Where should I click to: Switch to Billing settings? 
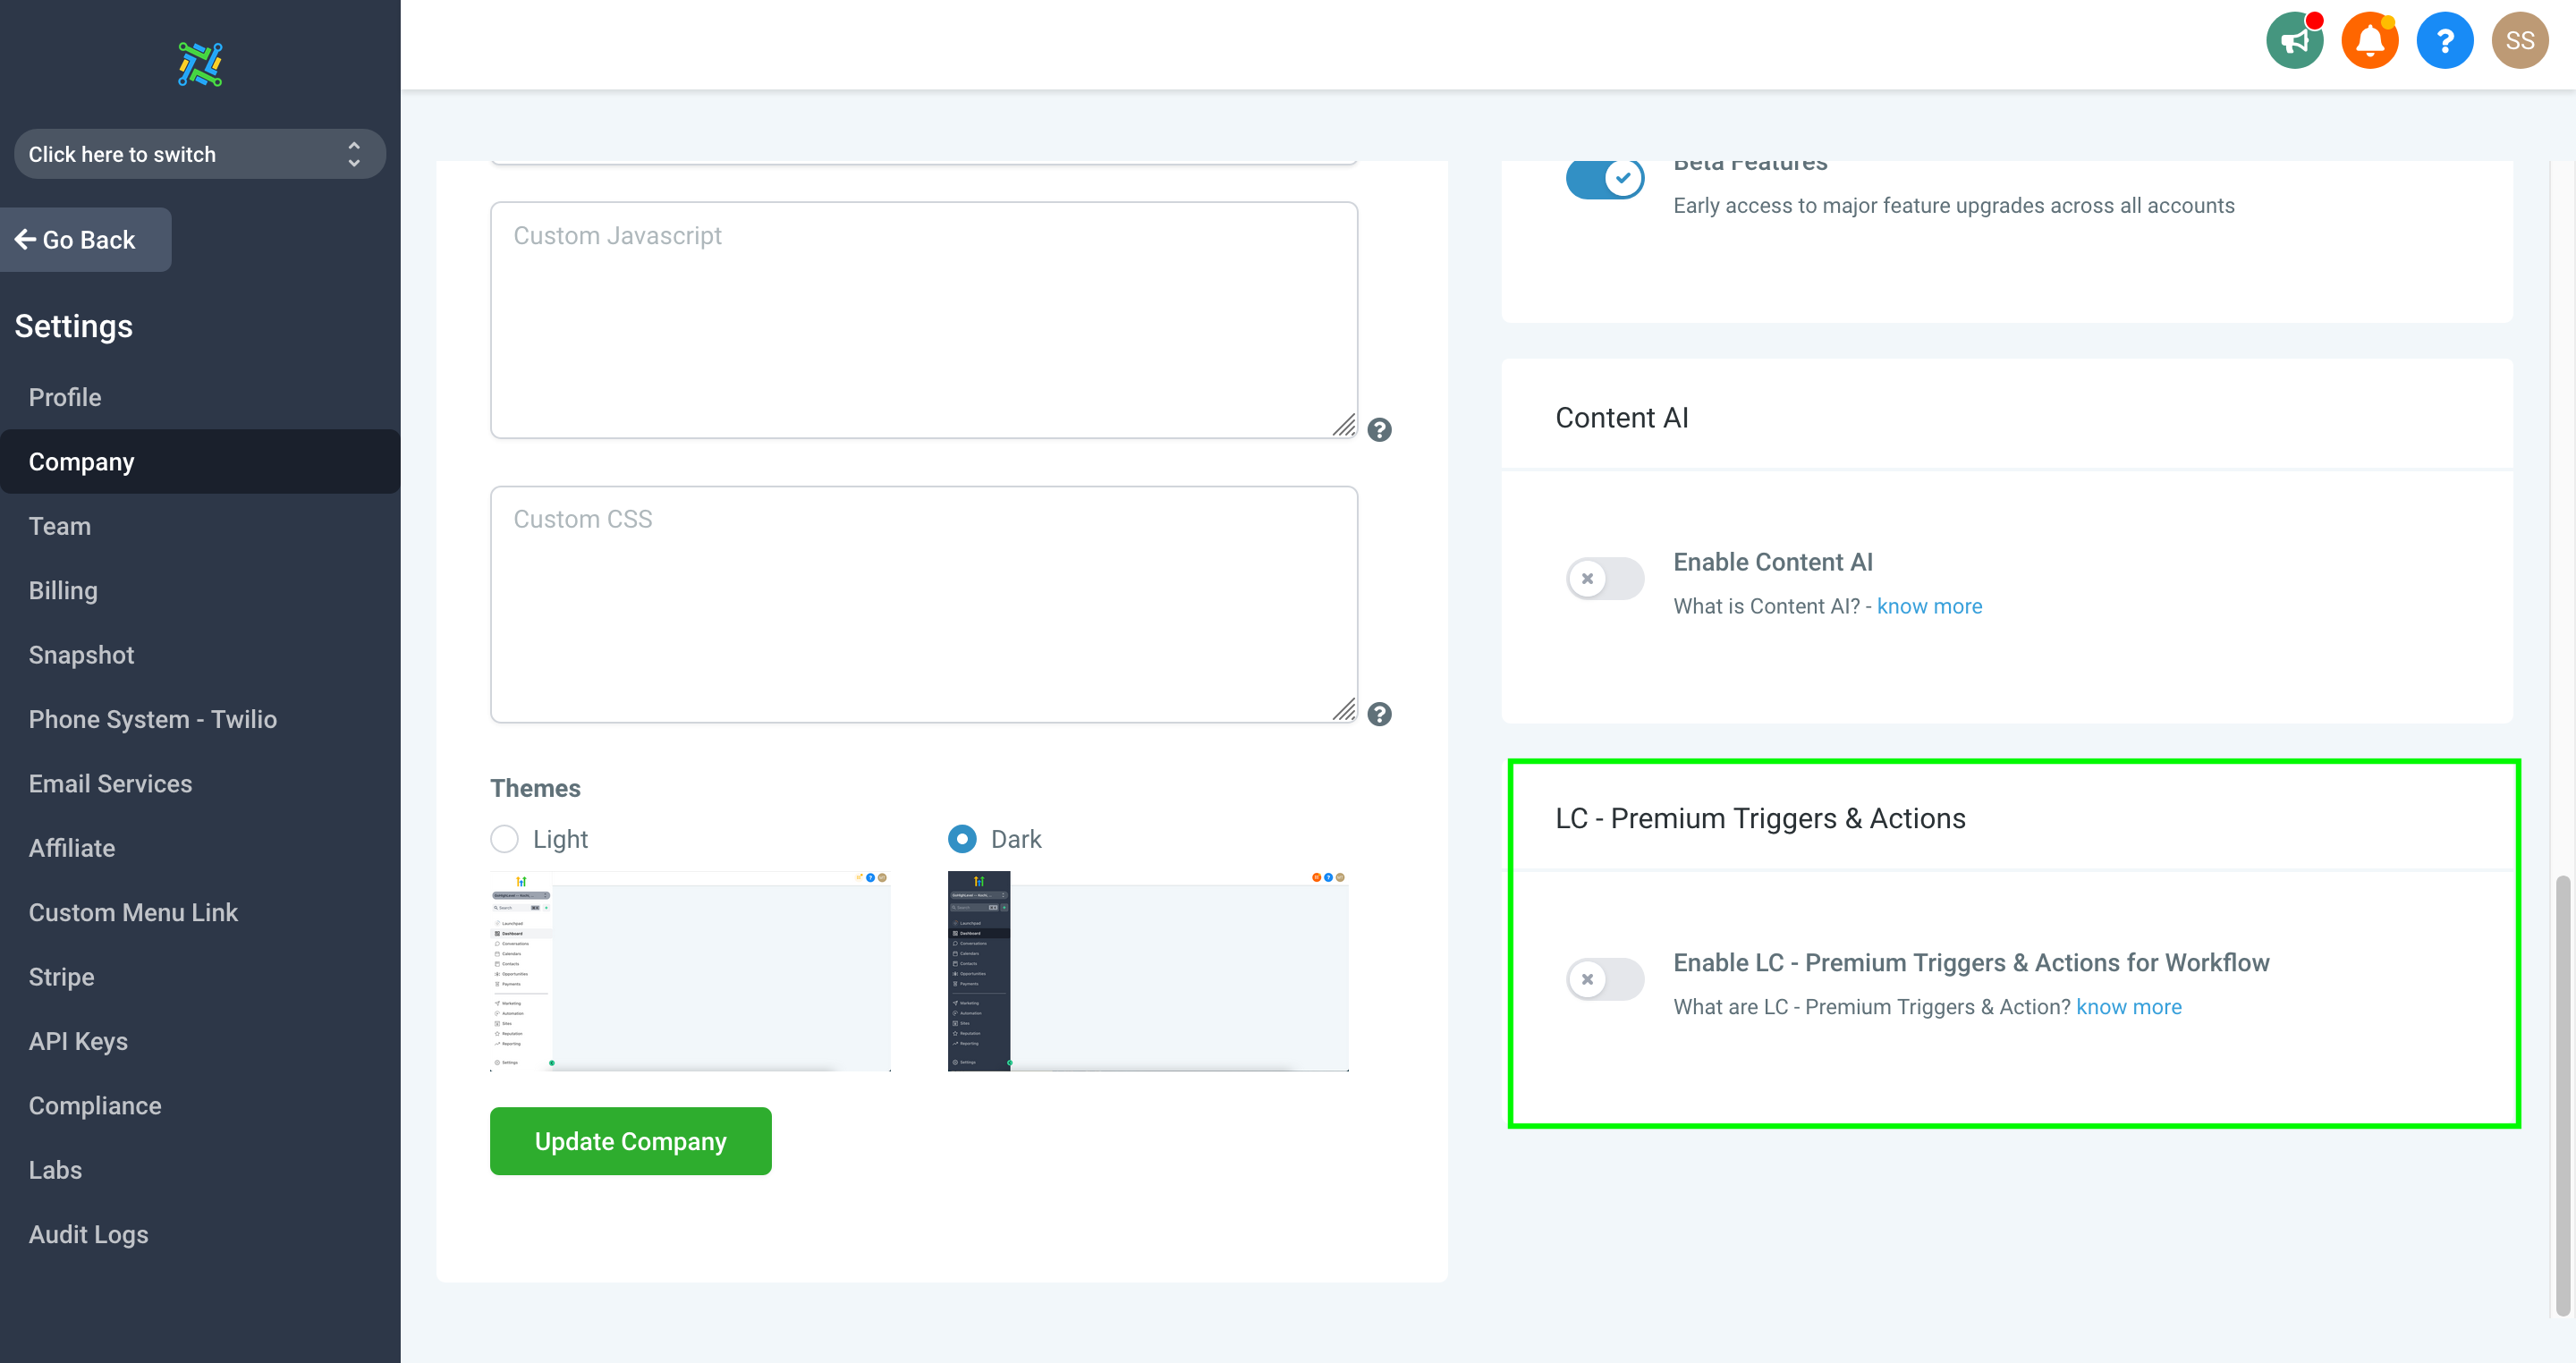[x=63, y=590]
